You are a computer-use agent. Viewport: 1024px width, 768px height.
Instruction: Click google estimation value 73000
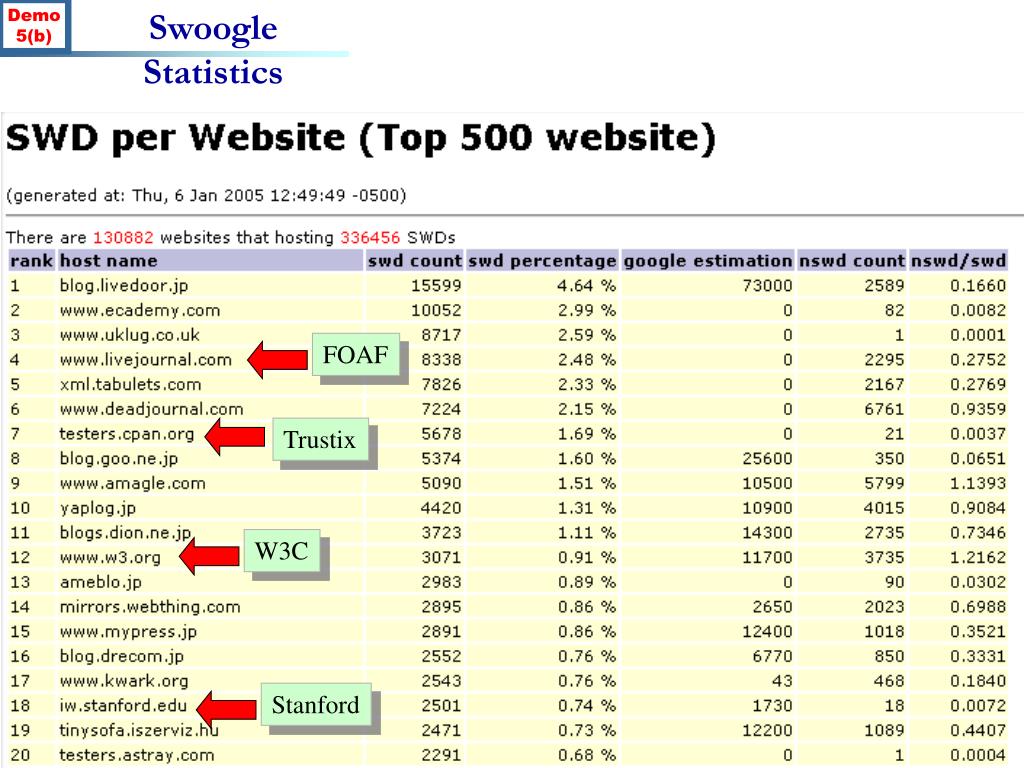pos(767,285)
